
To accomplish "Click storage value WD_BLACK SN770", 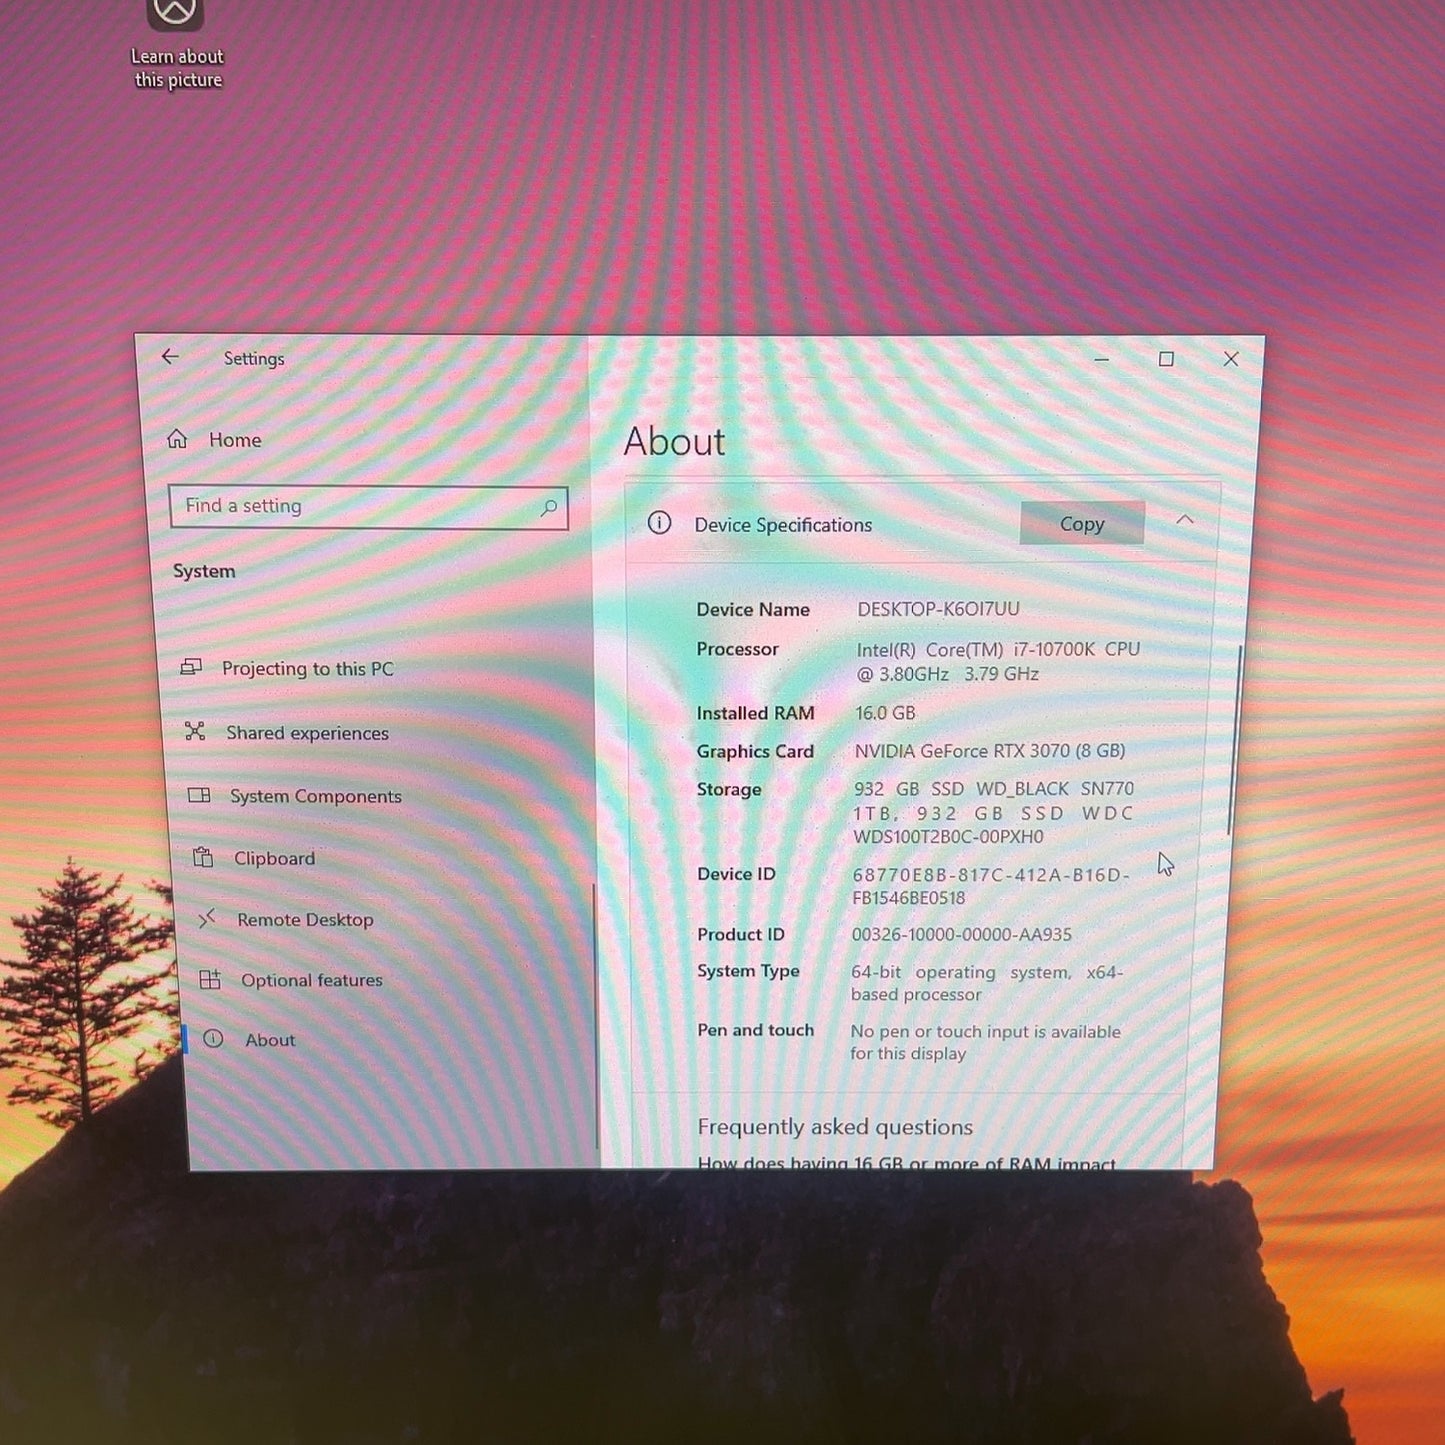I will coord(993,812).
